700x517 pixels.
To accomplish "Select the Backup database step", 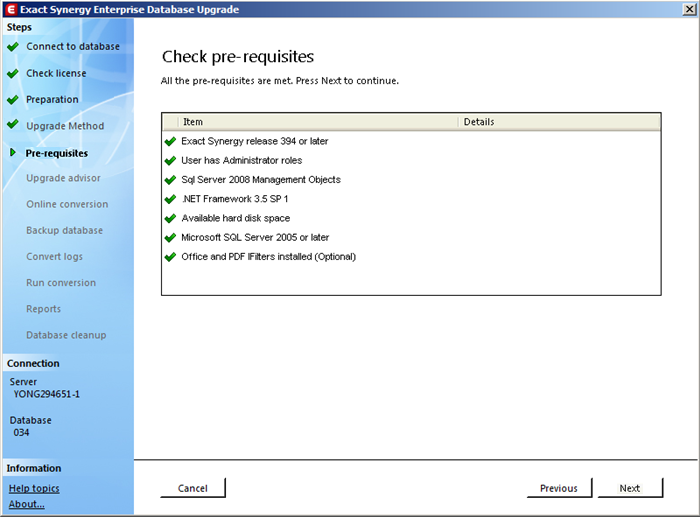I will click(x=64, y=230).
